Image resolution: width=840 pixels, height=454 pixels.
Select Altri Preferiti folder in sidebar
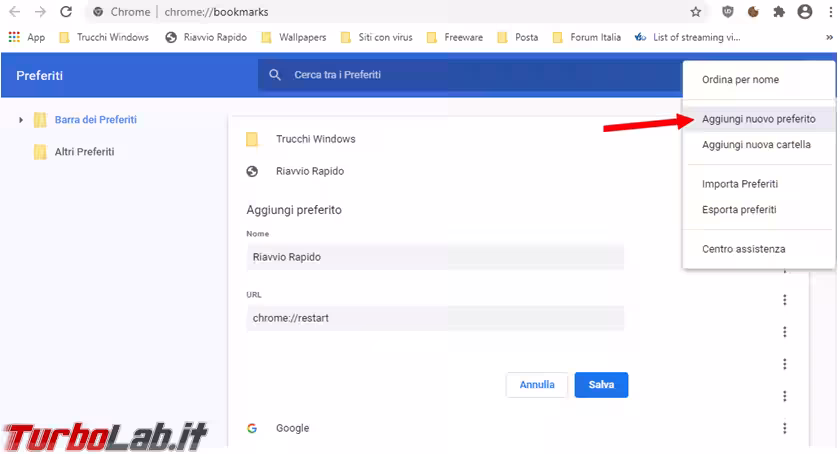[84, 152]
